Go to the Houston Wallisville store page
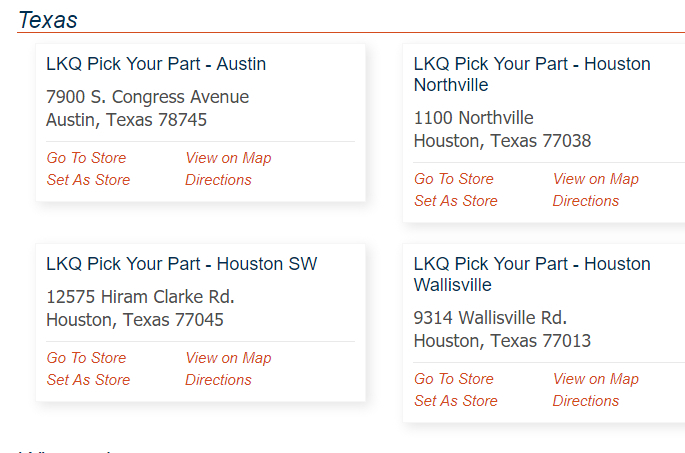The width and height of the screenshot is (685, 453). [454, 379]
